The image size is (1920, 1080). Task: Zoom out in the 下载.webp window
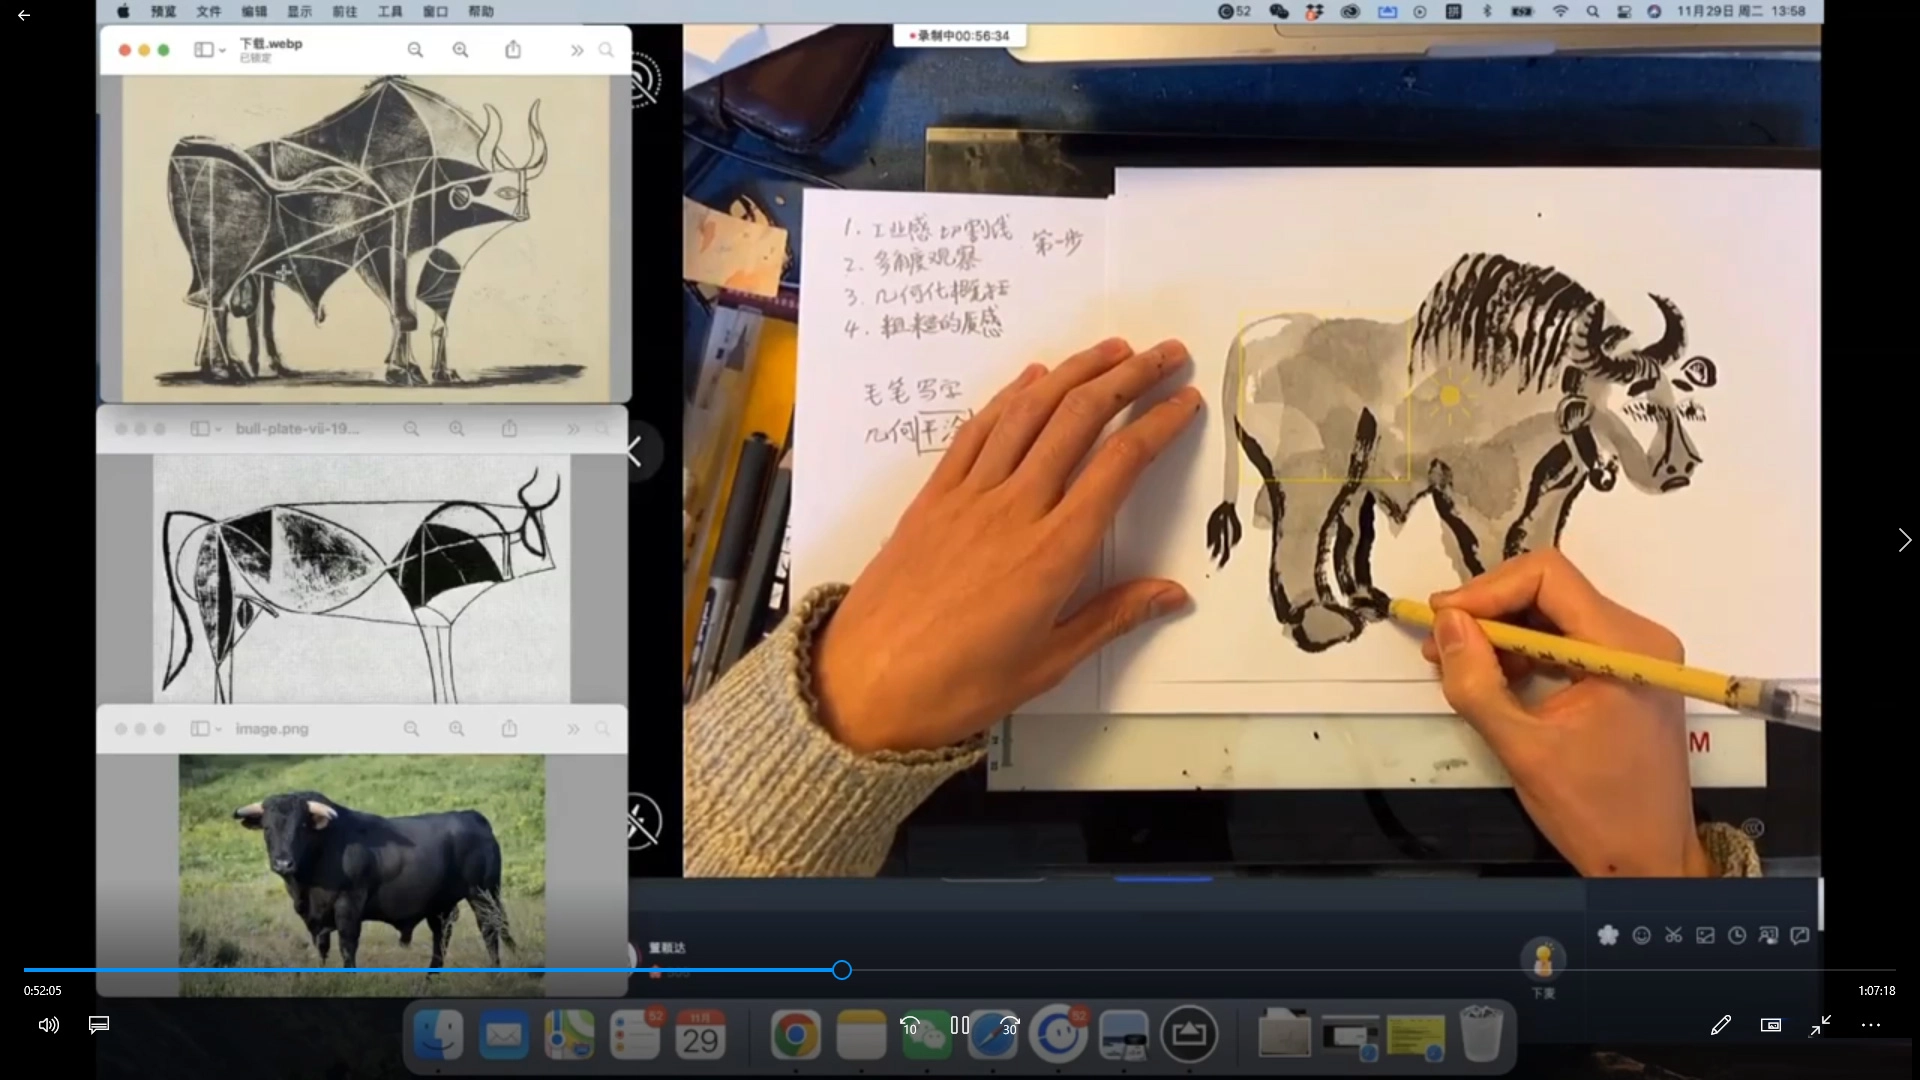(415, 50)
